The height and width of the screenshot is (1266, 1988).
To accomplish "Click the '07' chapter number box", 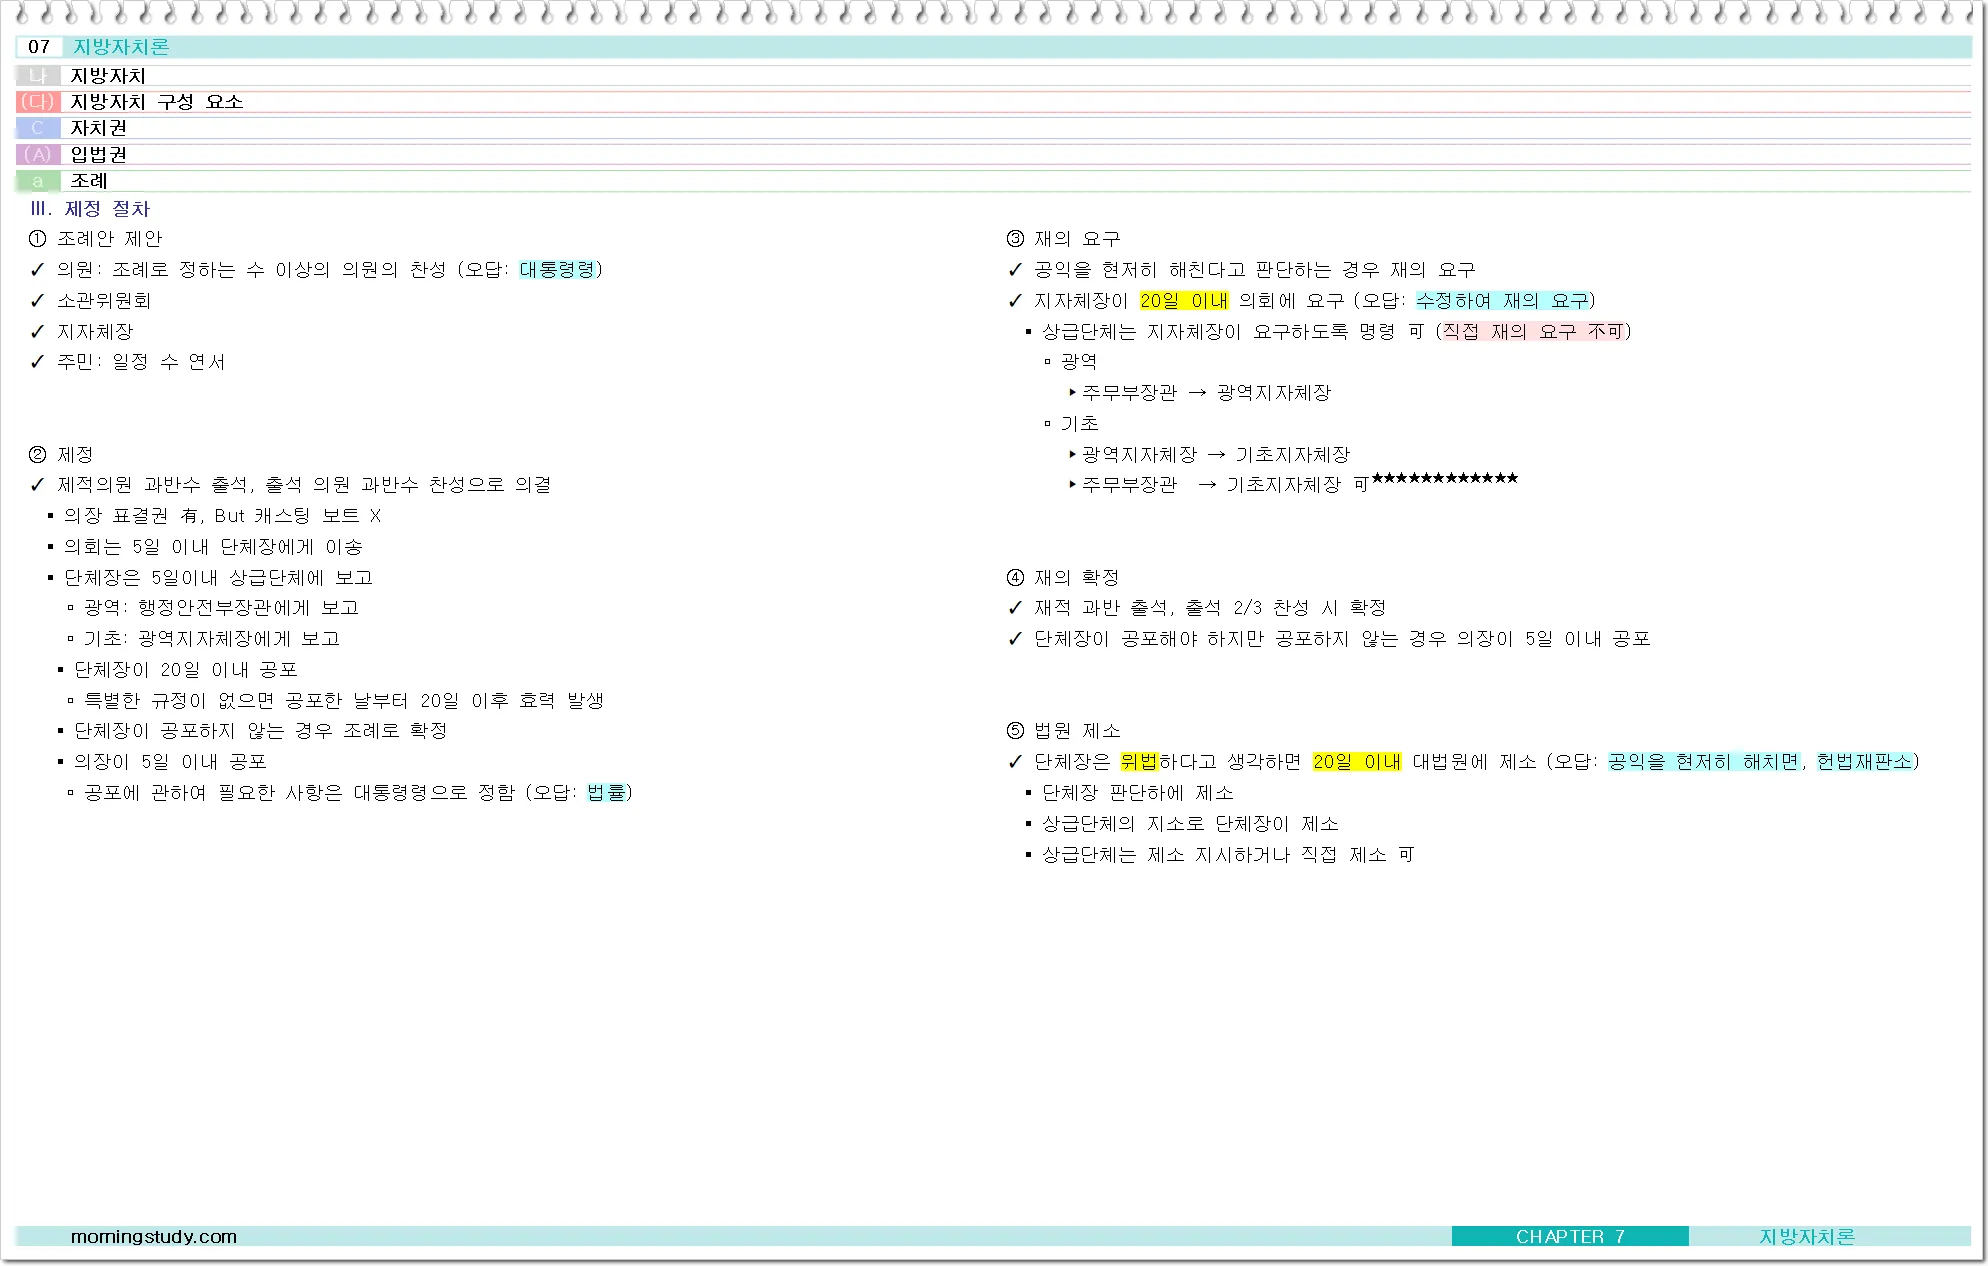I will 39,47.
